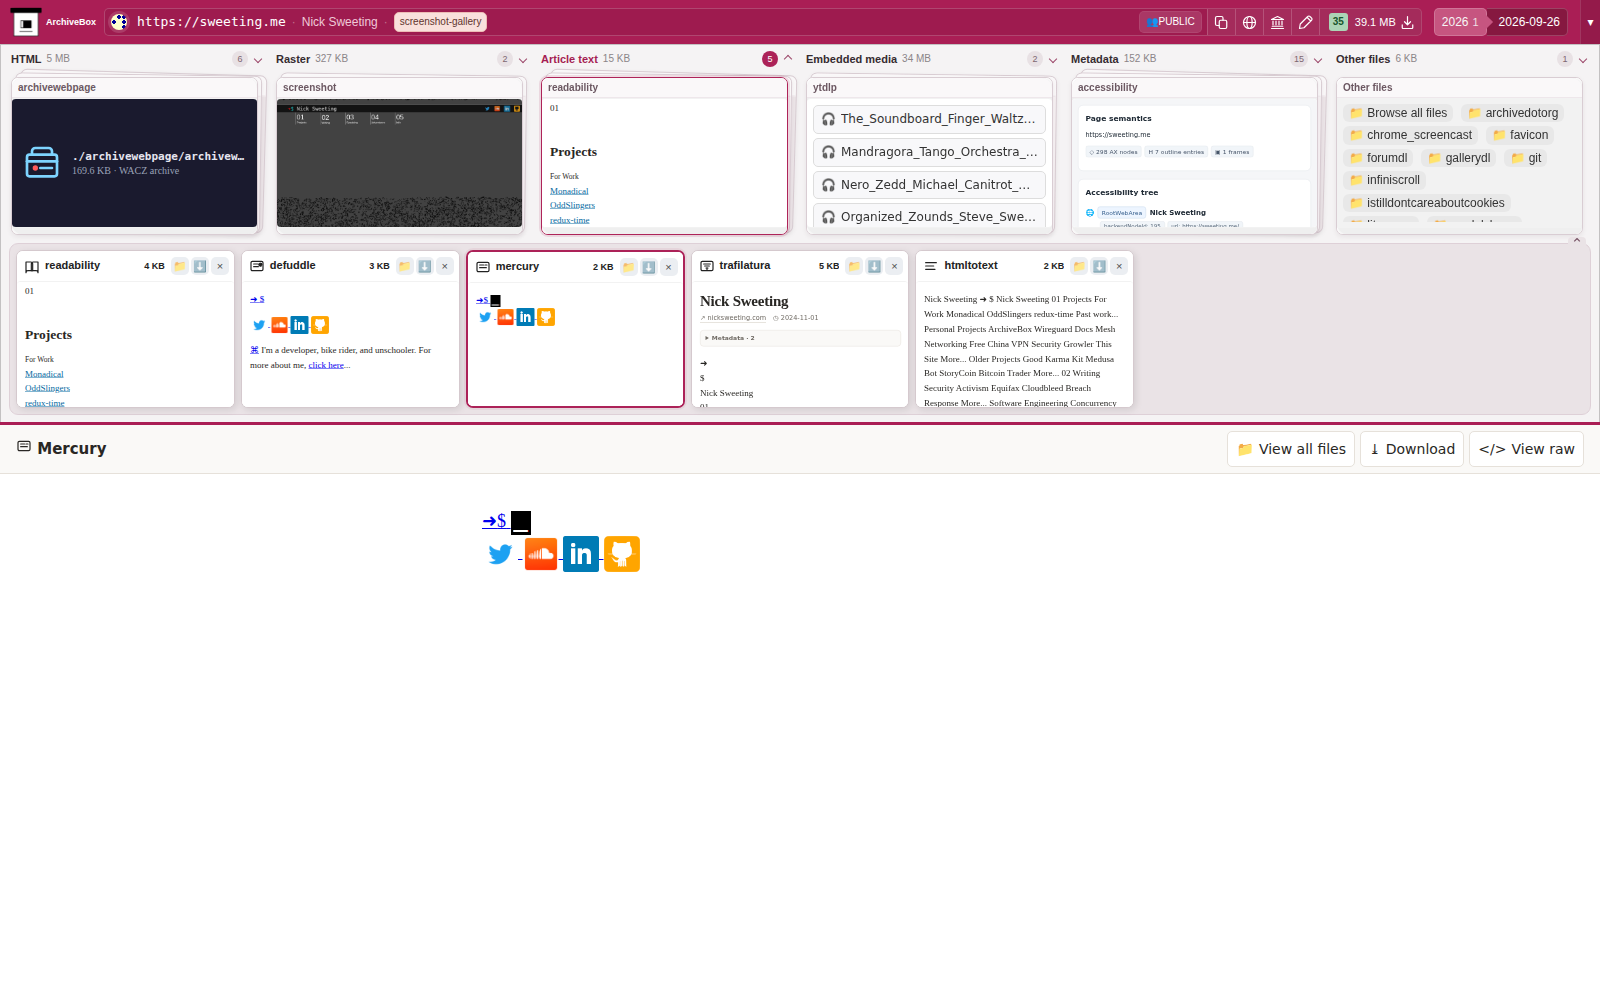This screenshot has width=1600, height=1000.
Task: Expand the Embedded media section chevron
Action: [1053, 60]
